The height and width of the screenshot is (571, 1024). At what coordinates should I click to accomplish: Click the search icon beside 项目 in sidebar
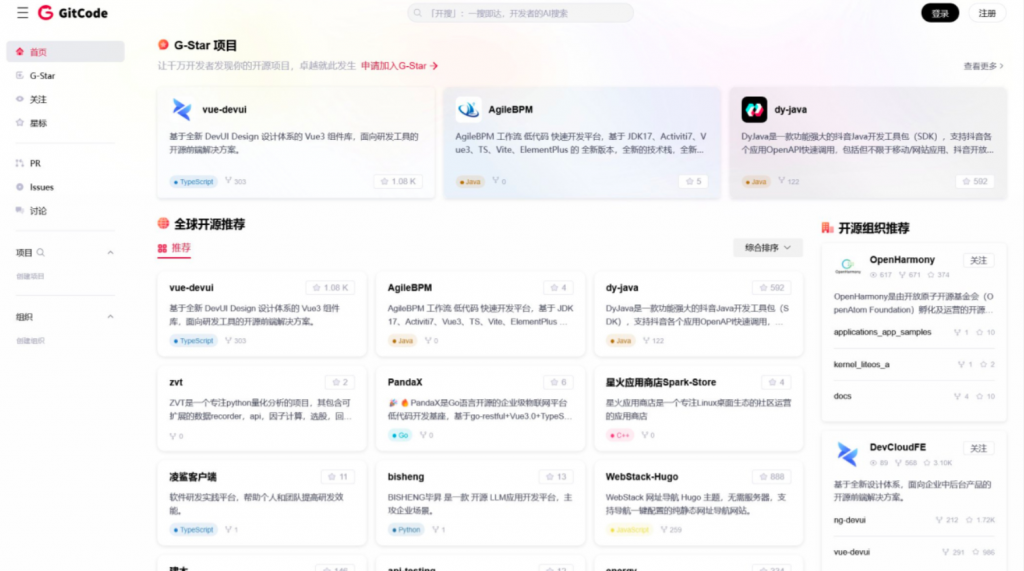pos(41,253)
